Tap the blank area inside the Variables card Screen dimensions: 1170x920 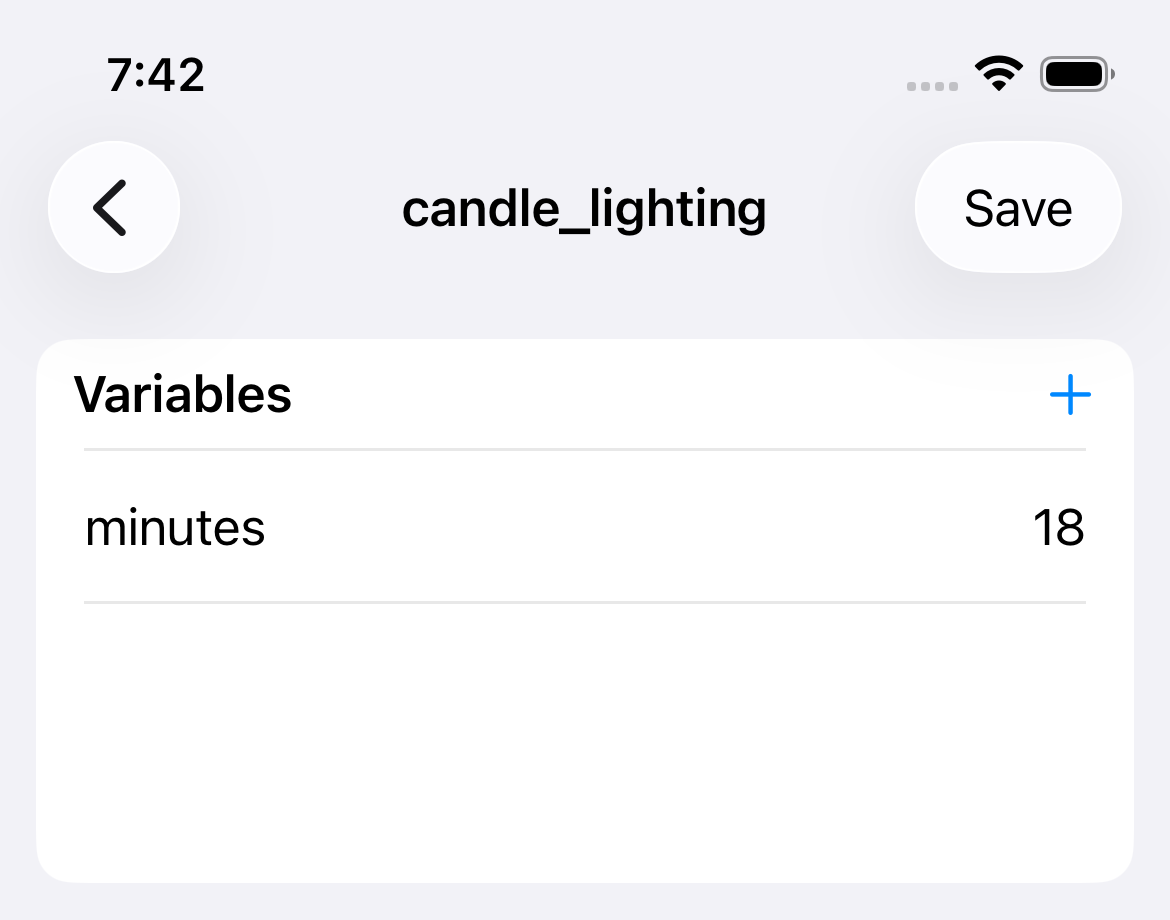[584, 740]
